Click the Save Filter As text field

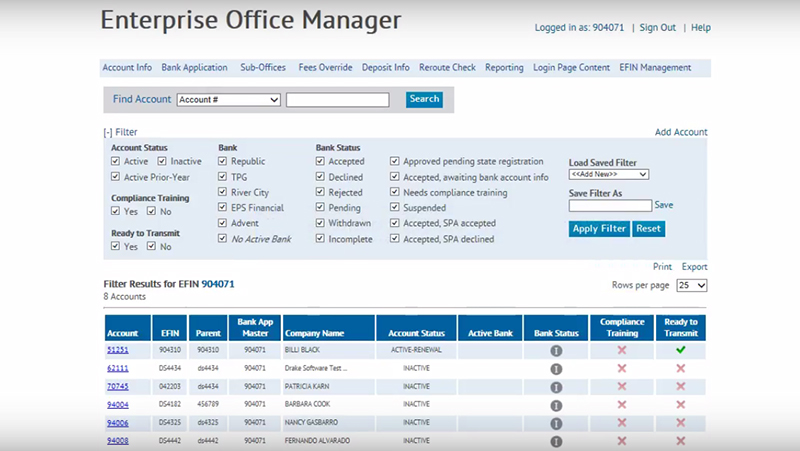click(x=610, y=205)
